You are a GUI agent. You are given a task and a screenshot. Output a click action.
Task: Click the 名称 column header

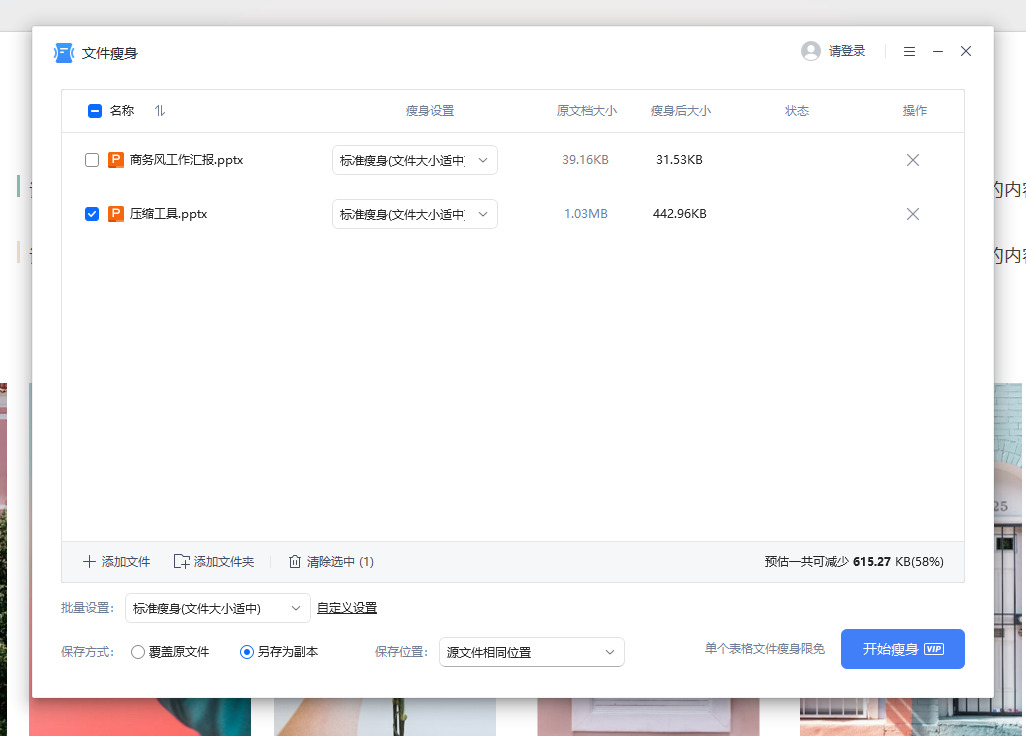tap(122, 111)
